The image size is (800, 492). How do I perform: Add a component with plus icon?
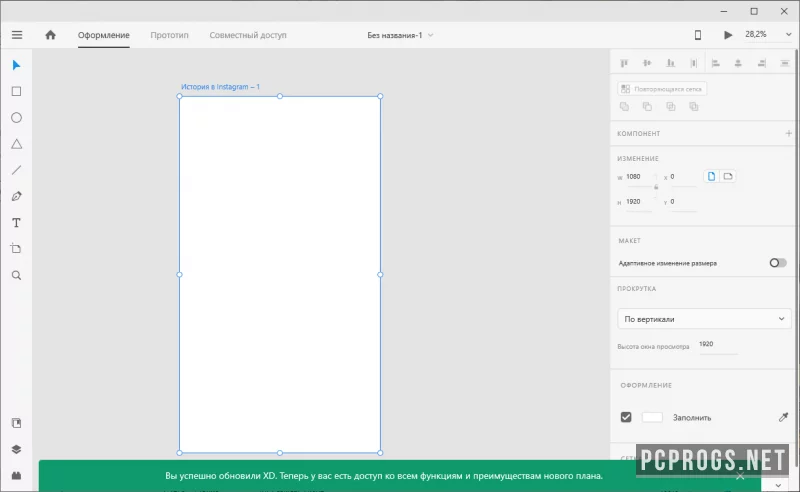pyautogui.click(x=788, y=133)
